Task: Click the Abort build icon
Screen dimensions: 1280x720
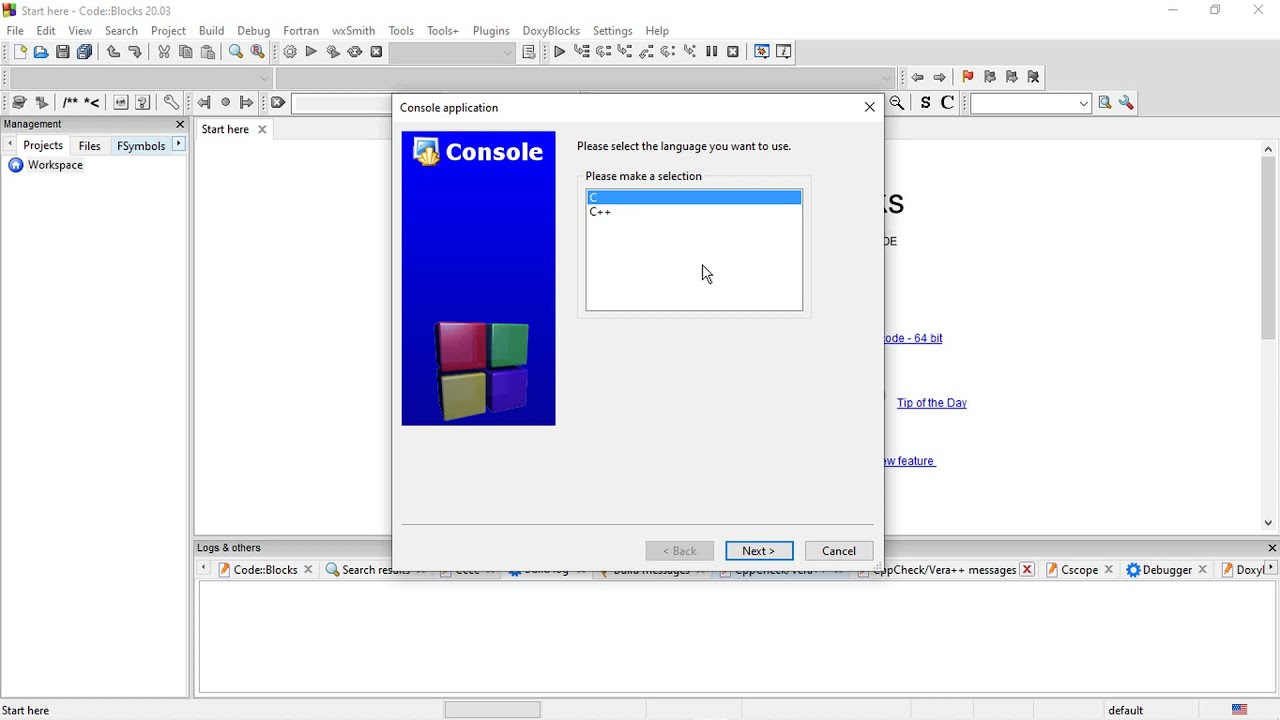Action: (377, 52)
